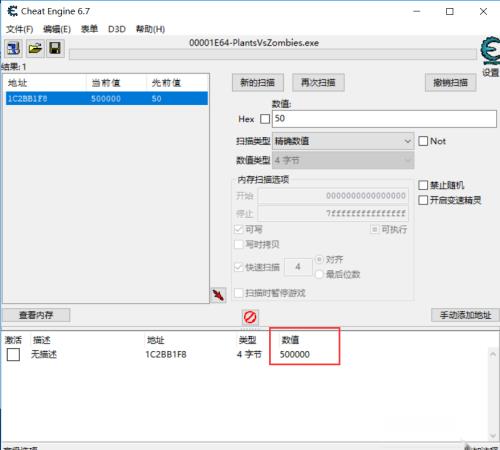The height and width of the screenshot is (450, 500).
Task: Open the process selector computer icon
Action: click(13, 49)
